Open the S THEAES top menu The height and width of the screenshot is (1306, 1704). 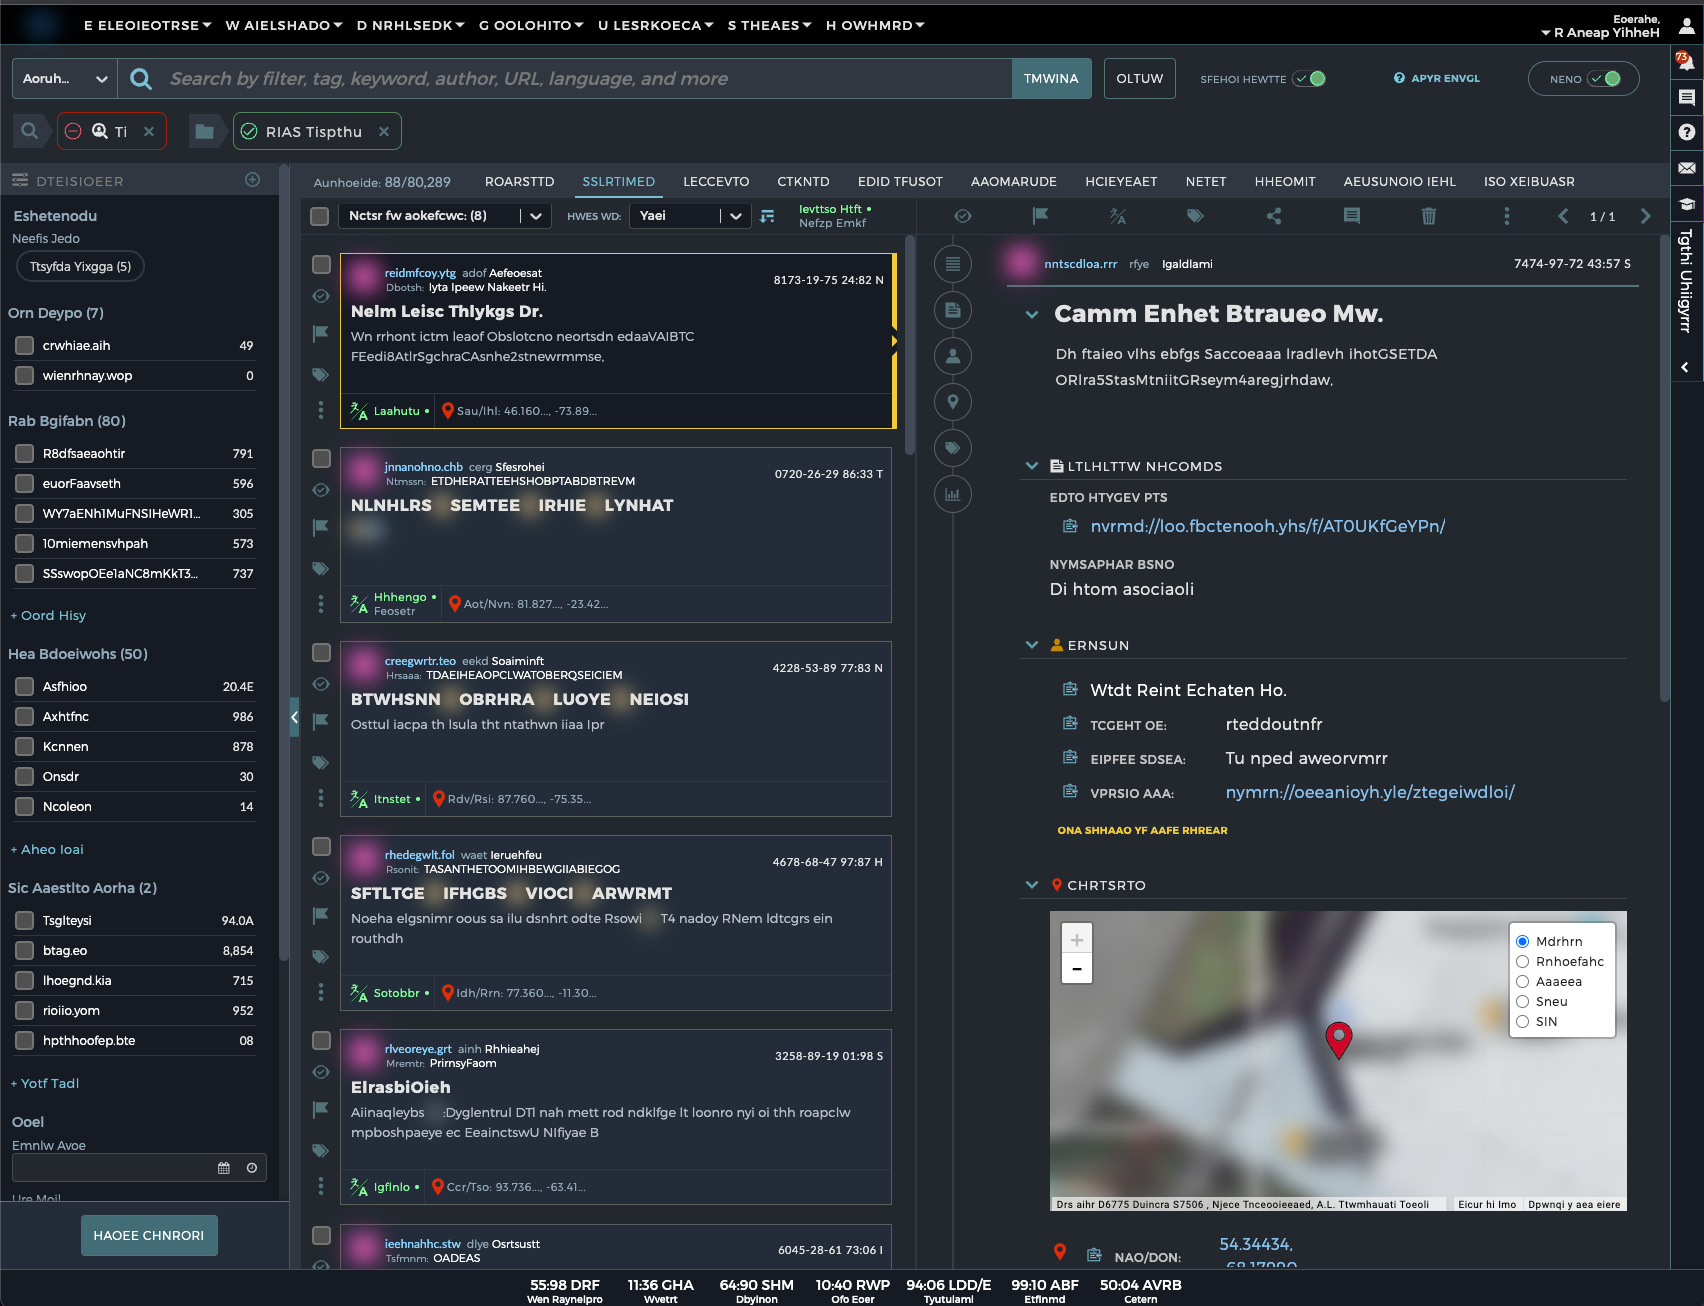(769, 25)
